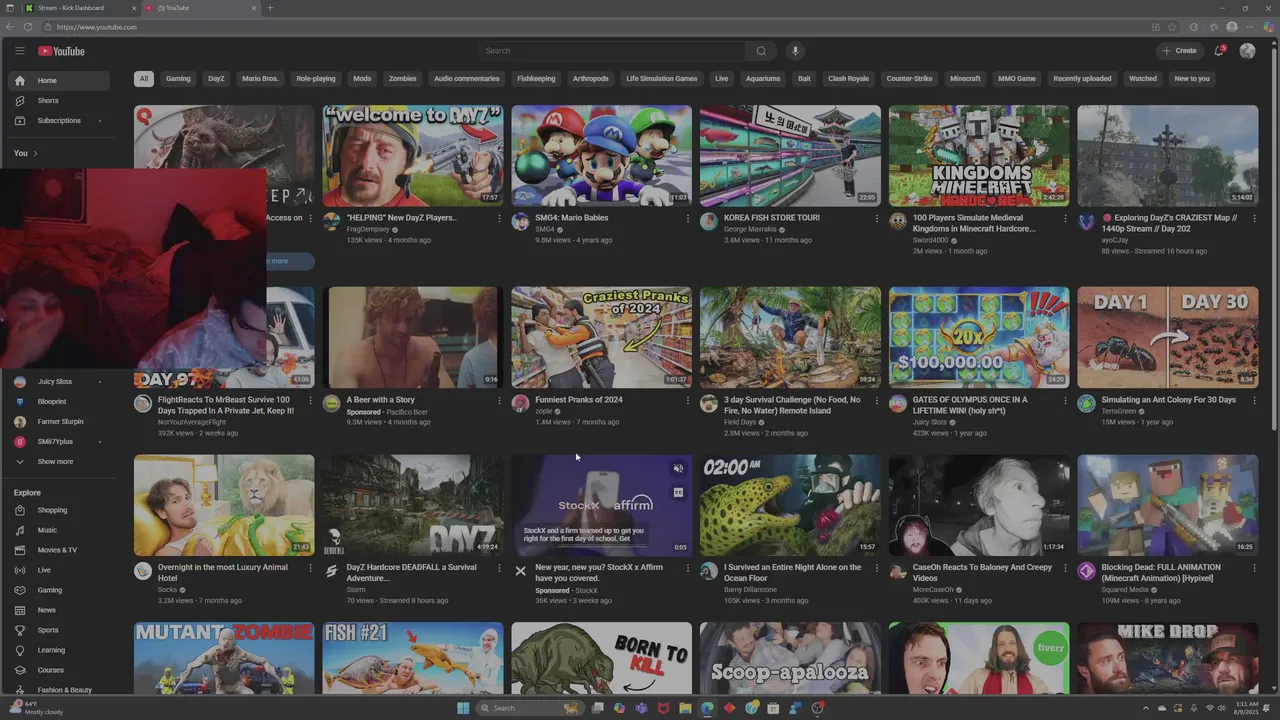Open Microsoft Edge in the taskbar
Image resolution: width=1280 pixels, height=720 pixels.
(x=708, y=708)
